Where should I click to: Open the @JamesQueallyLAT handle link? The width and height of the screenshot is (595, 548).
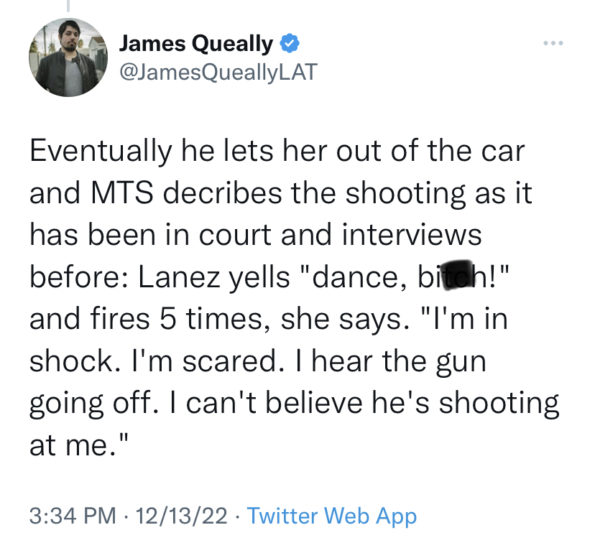pyautogui.click(x=218, y=72)
